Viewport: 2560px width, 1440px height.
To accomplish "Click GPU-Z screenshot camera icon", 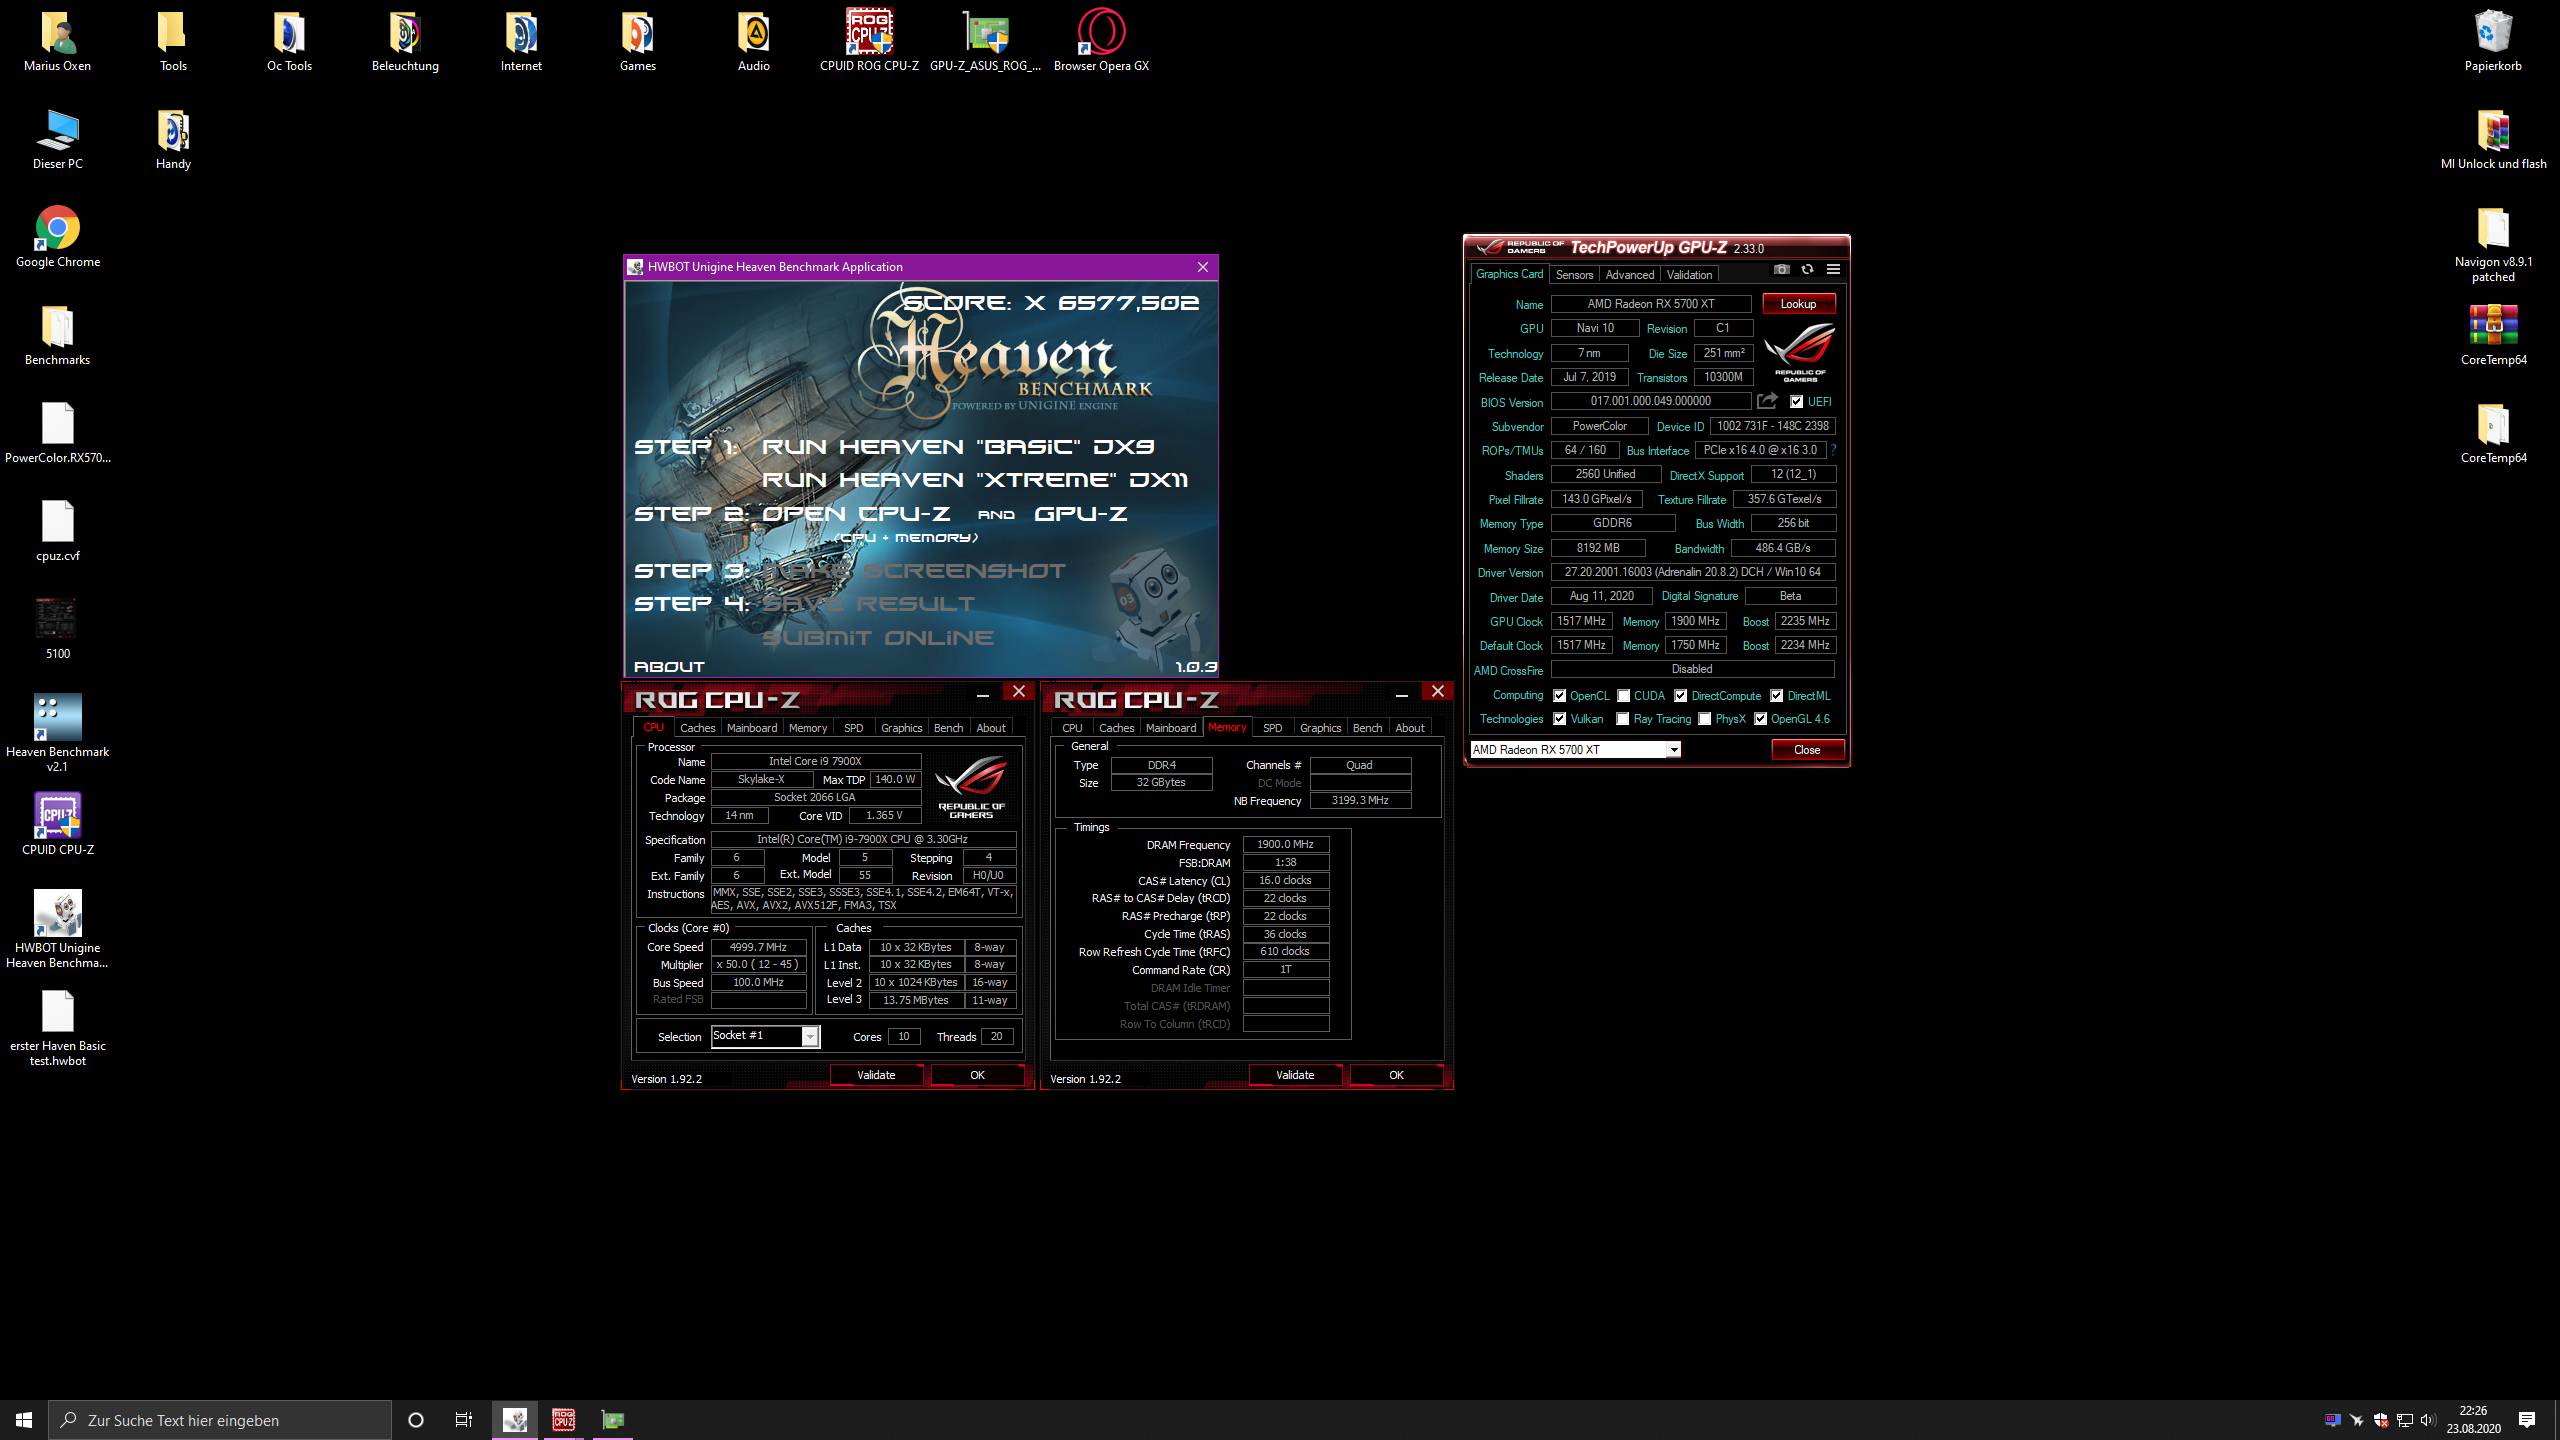I will click(1782, 269).
